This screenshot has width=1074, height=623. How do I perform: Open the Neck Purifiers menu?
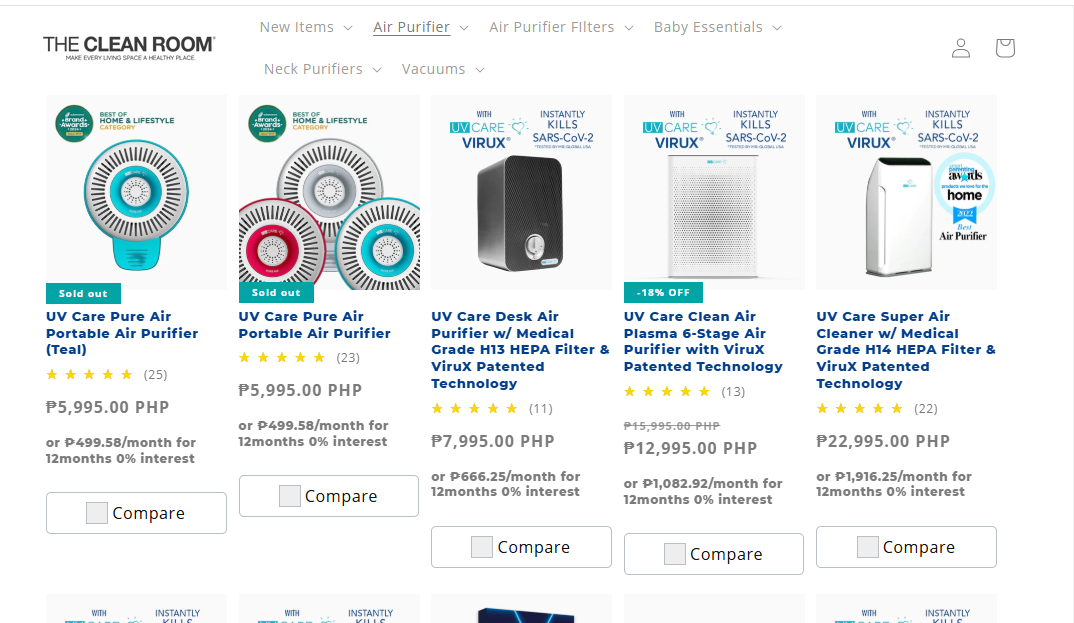coord(322,69)
